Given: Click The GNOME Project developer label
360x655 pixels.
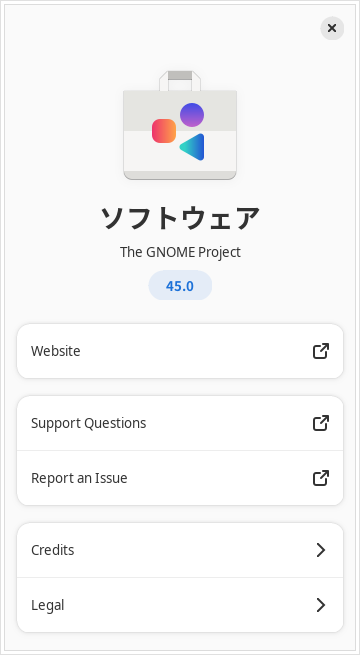Looking at the screenshot, I should pyautogui.click(x=180, y=252).
